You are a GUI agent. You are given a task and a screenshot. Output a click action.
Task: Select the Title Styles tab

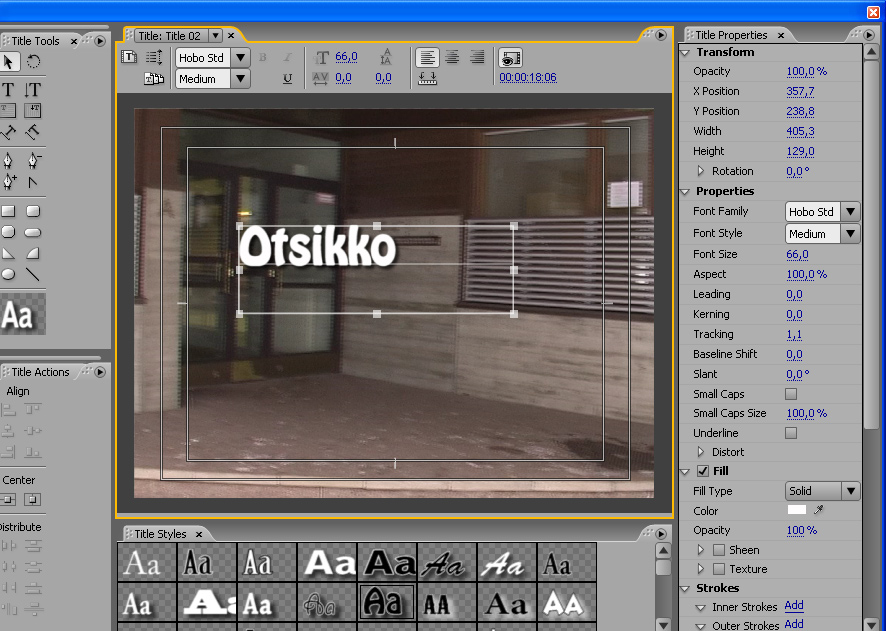point(160,534)
